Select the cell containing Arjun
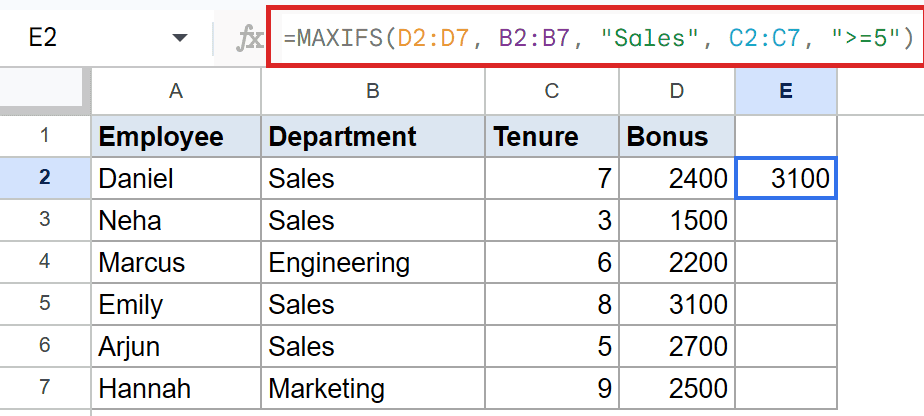Screen dimensions: 924x416 click(176, 345)
